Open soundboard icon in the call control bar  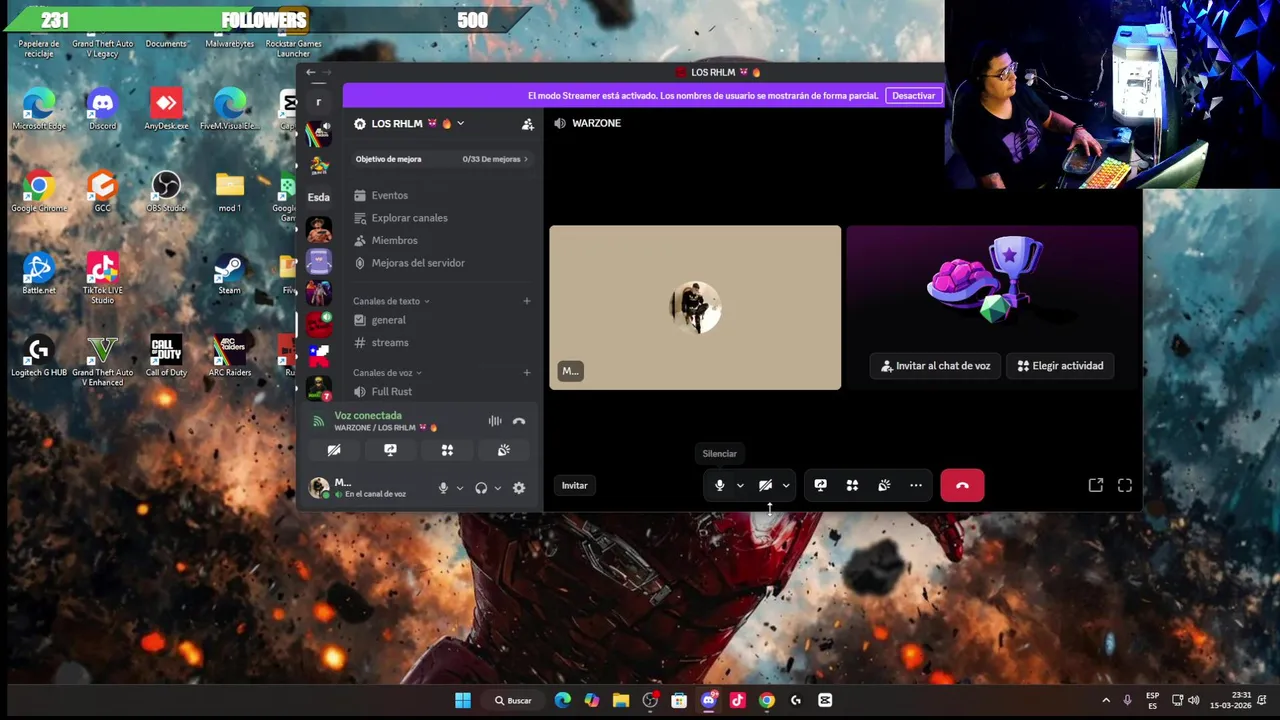884,485
